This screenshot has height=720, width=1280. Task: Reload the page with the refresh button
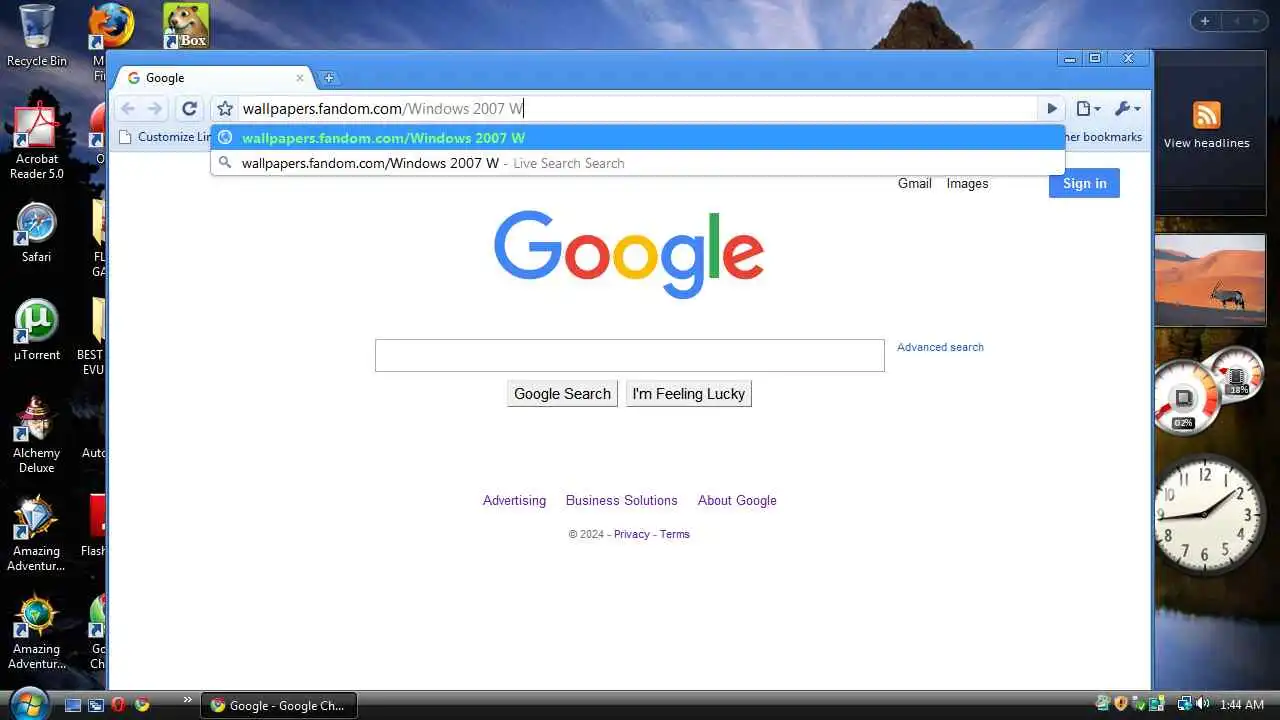click(189, 109)
